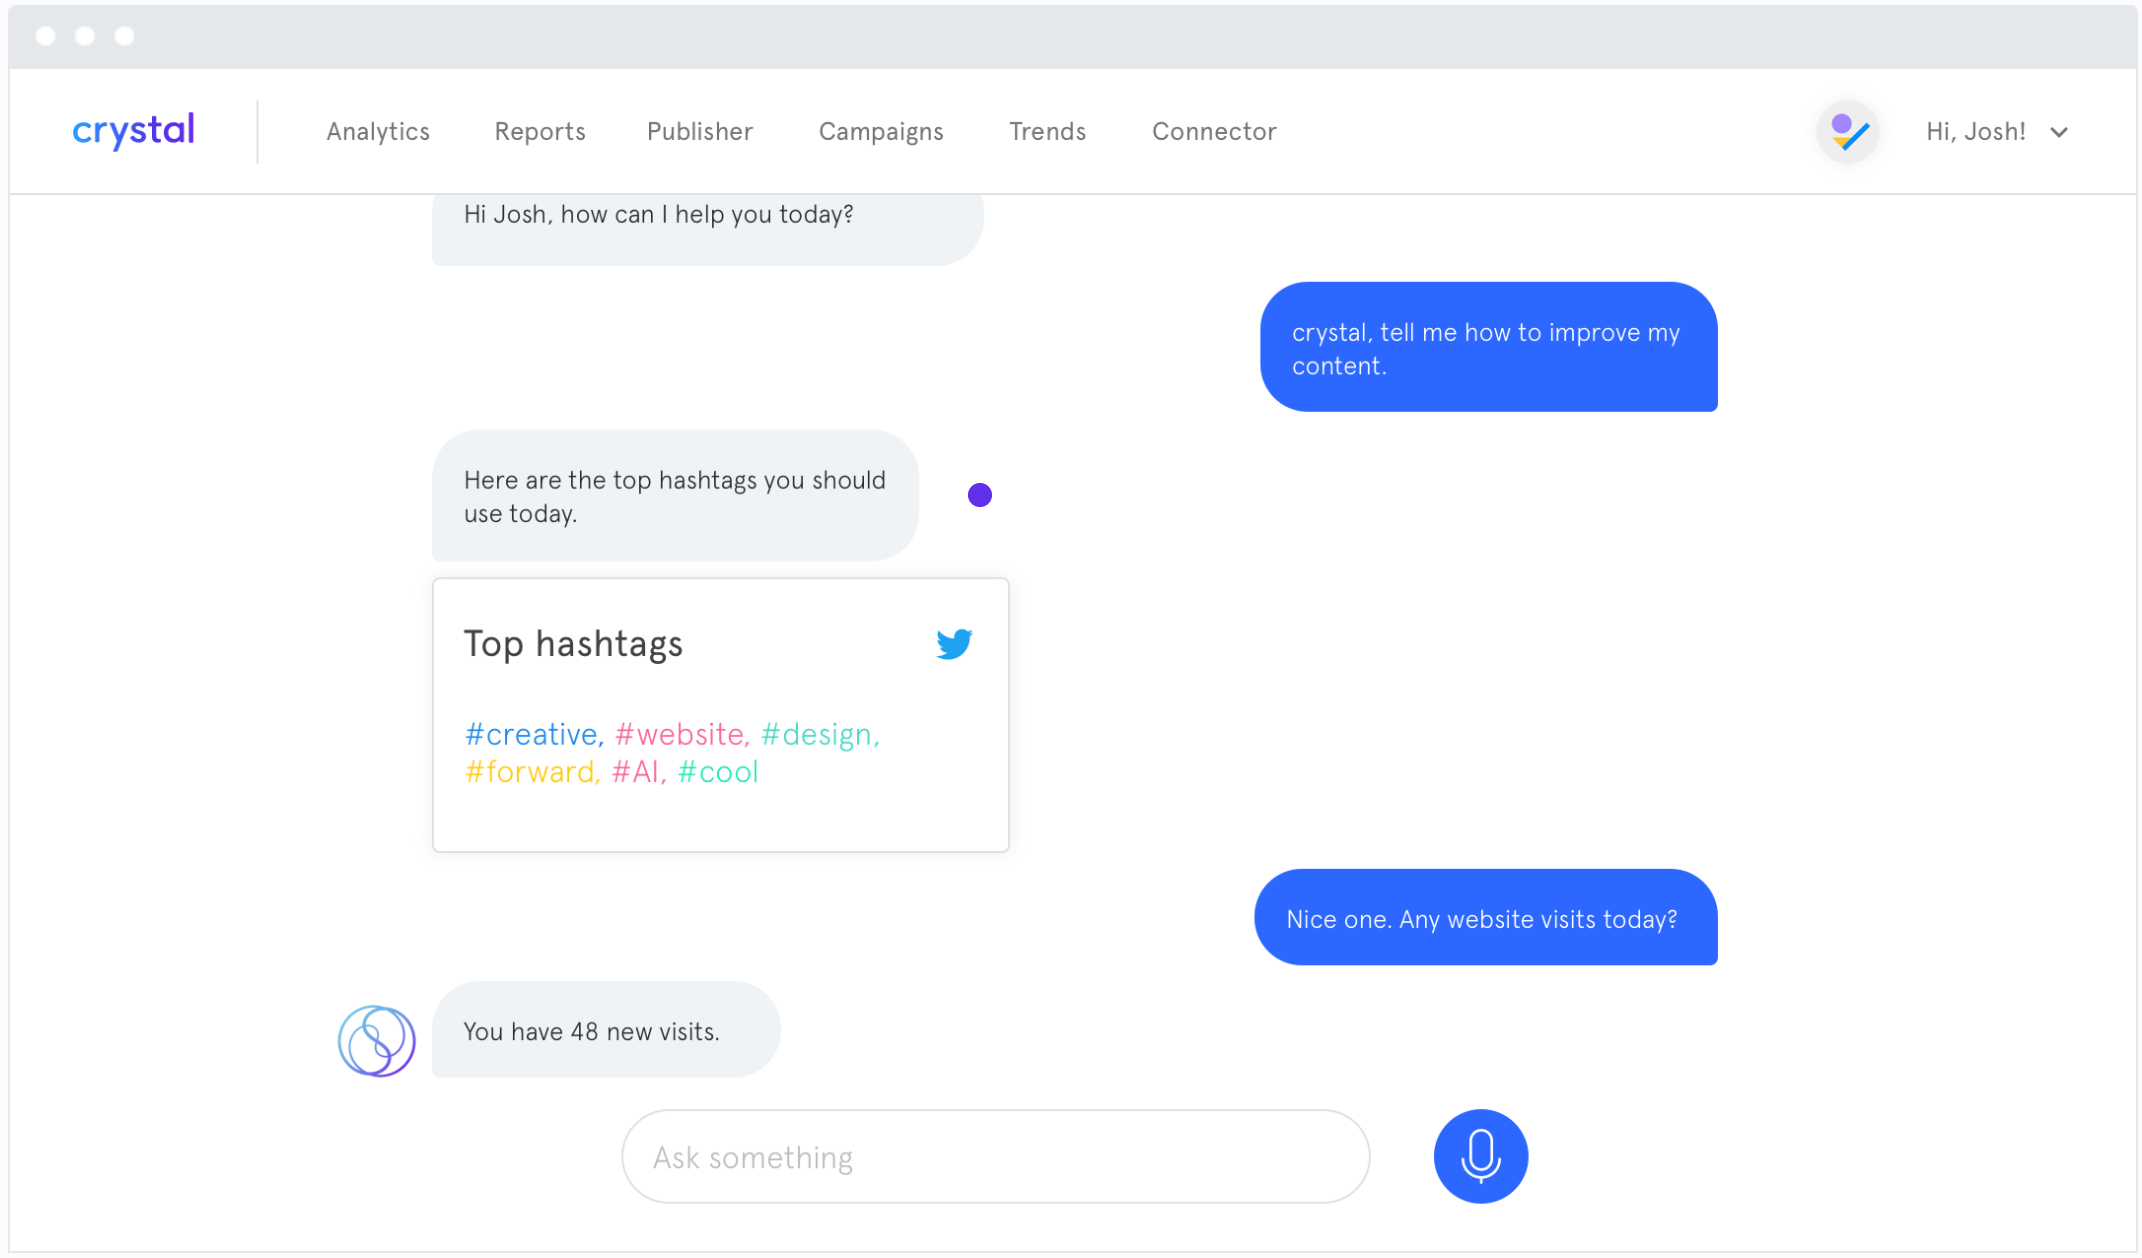The image size is (2142, 1258).
Task: Focus the Ask something input field
Action: tap(994, 1157)
